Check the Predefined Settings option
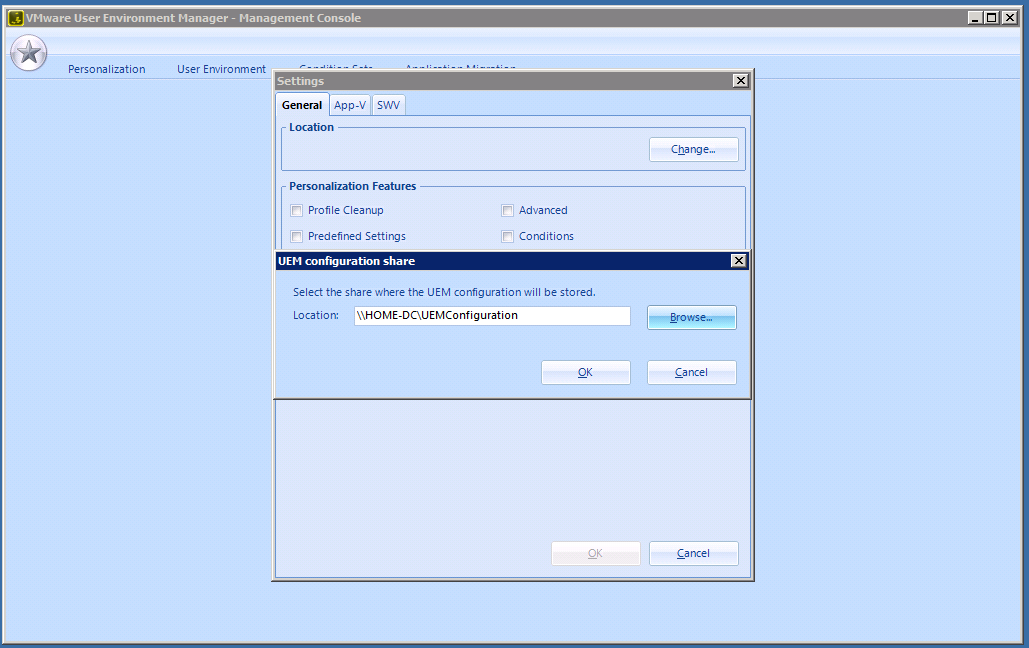 [x=297, y=237]
